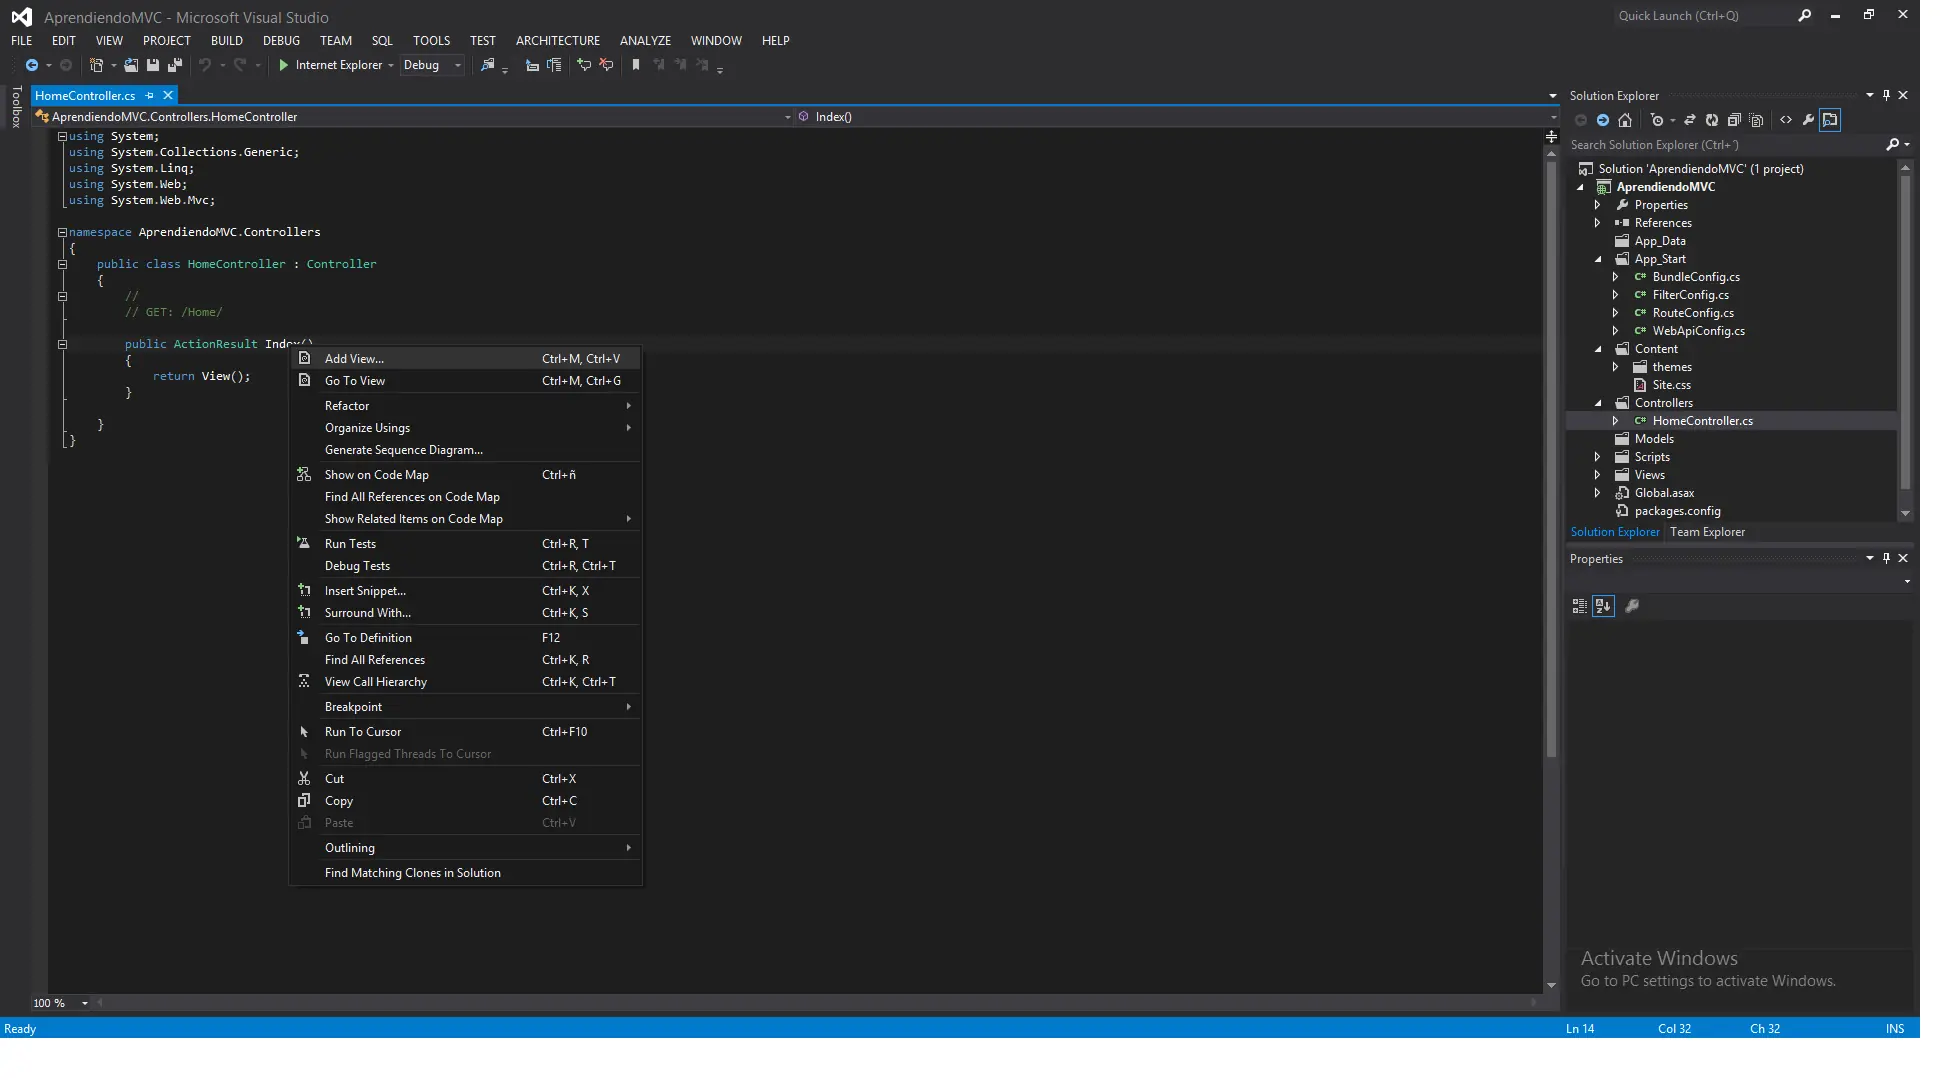Screen dimensions: 1942x1080
Task: Click the Uncomment selected lines icon
Action: click(606, 65)
